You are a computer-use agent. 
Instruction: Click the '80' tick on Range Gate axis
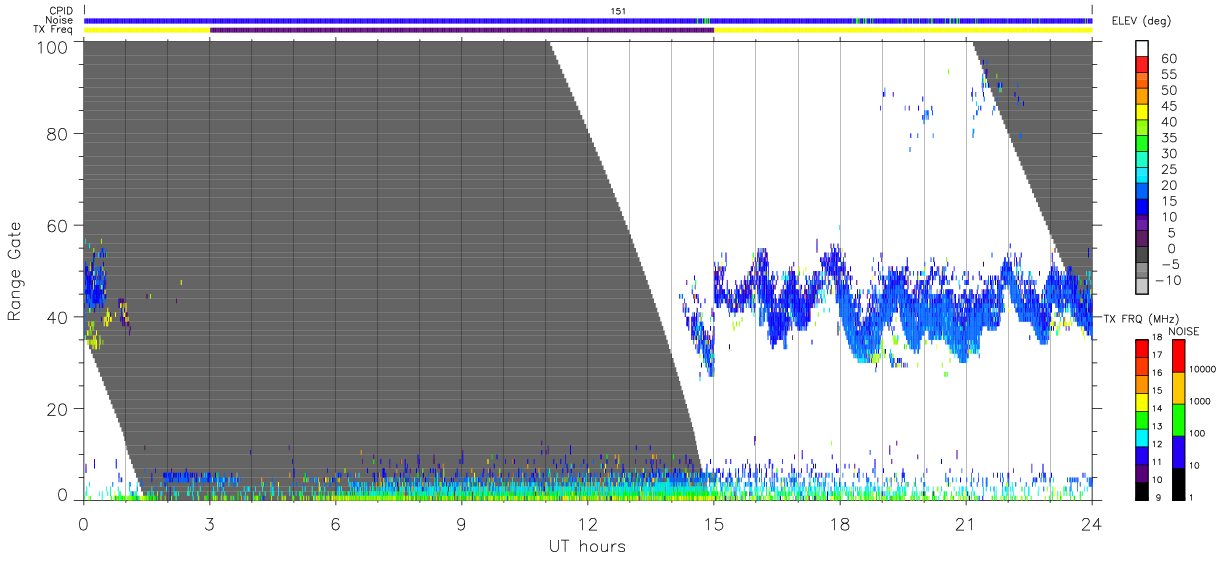pos(57,134)
